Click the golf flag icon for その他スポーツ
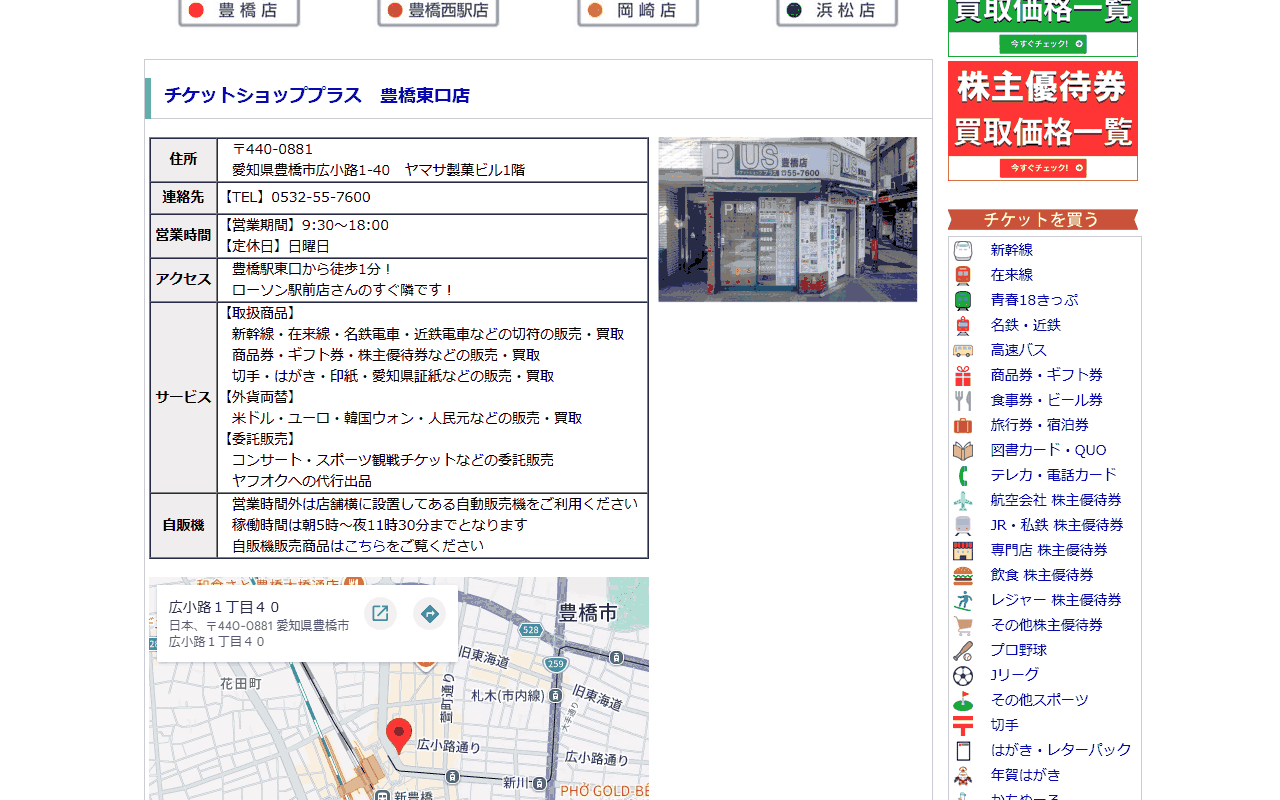Screen dimensions: 1280x800 (x=963, y=700)
